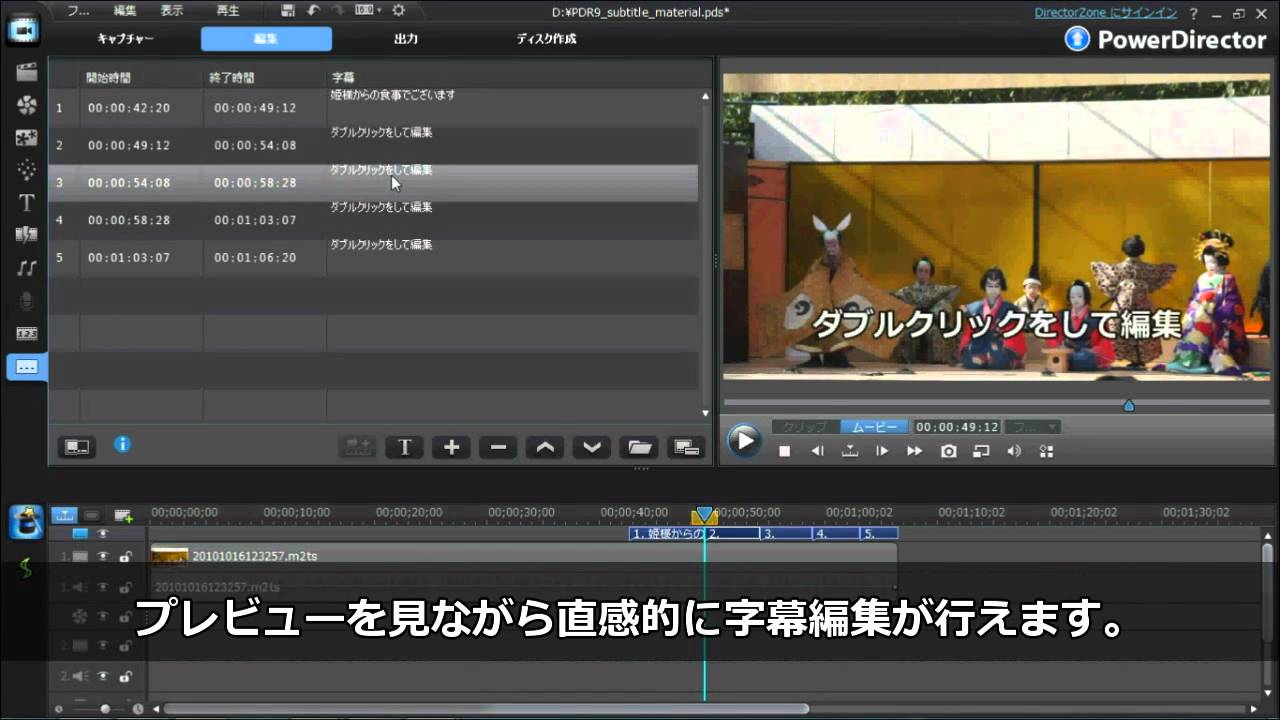Import subtitles with the folder button
Image resolution: width=1280 pixels, height=720 pixels.
pos(639,447)
